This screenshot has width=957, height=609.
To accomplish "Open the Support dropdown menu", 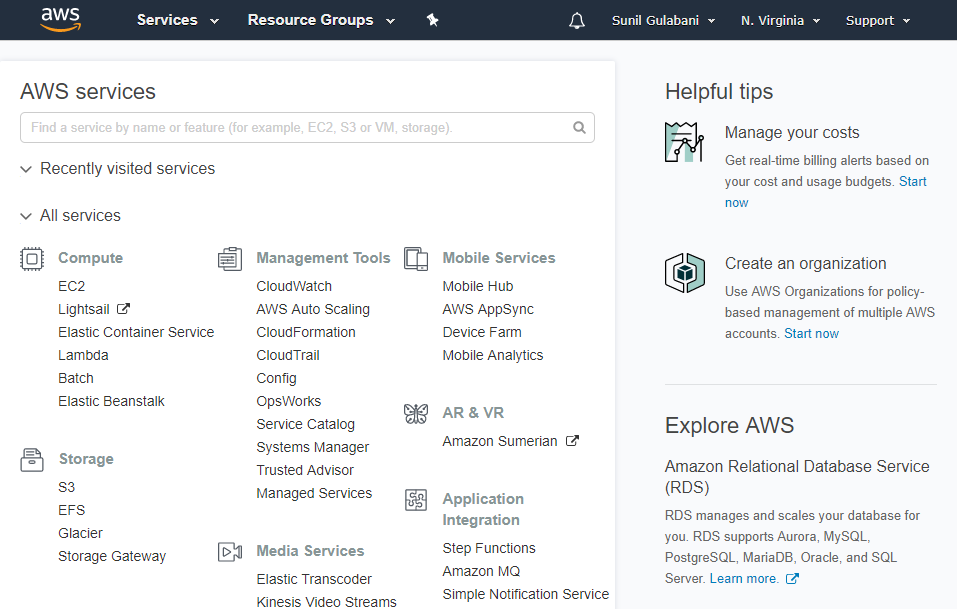I will tap(878, 21).
